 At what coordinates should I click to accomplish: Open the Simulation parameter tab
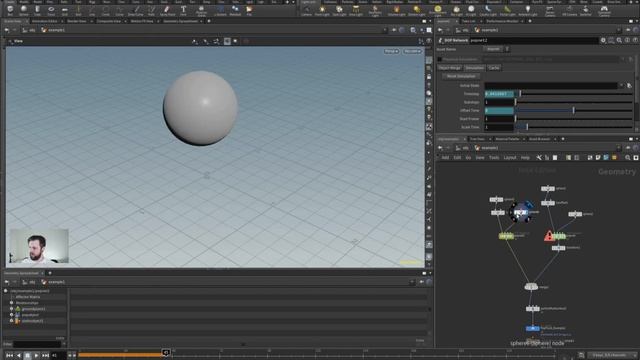pyautogui.click(x=475, y=68)
